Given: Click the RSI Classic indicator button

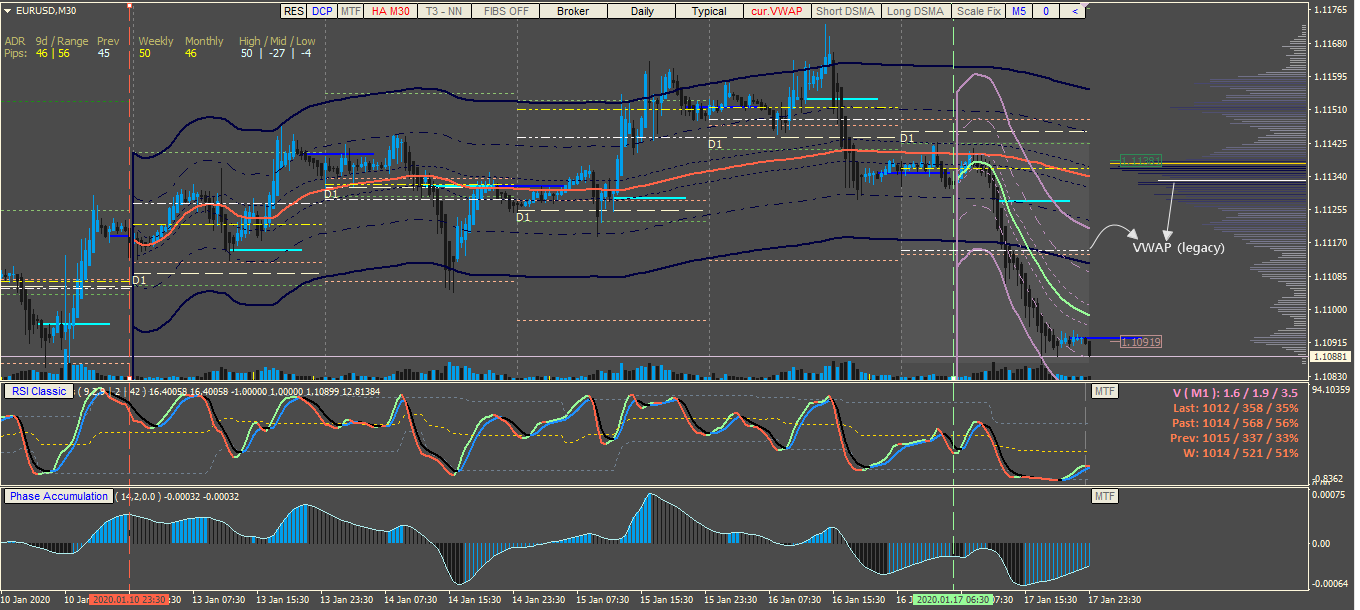Looking at the screenshot, I should coord(38,391).
